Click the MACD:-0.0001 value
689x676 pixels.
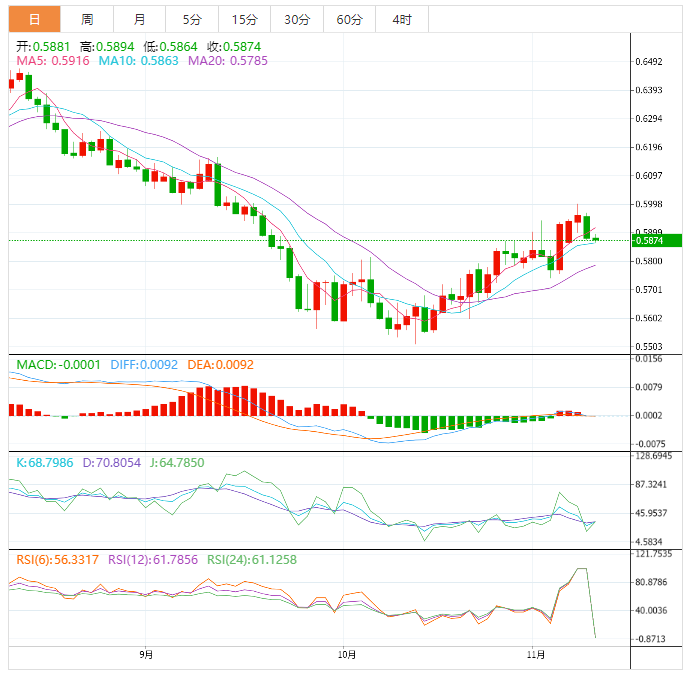(x=58, y=365)
